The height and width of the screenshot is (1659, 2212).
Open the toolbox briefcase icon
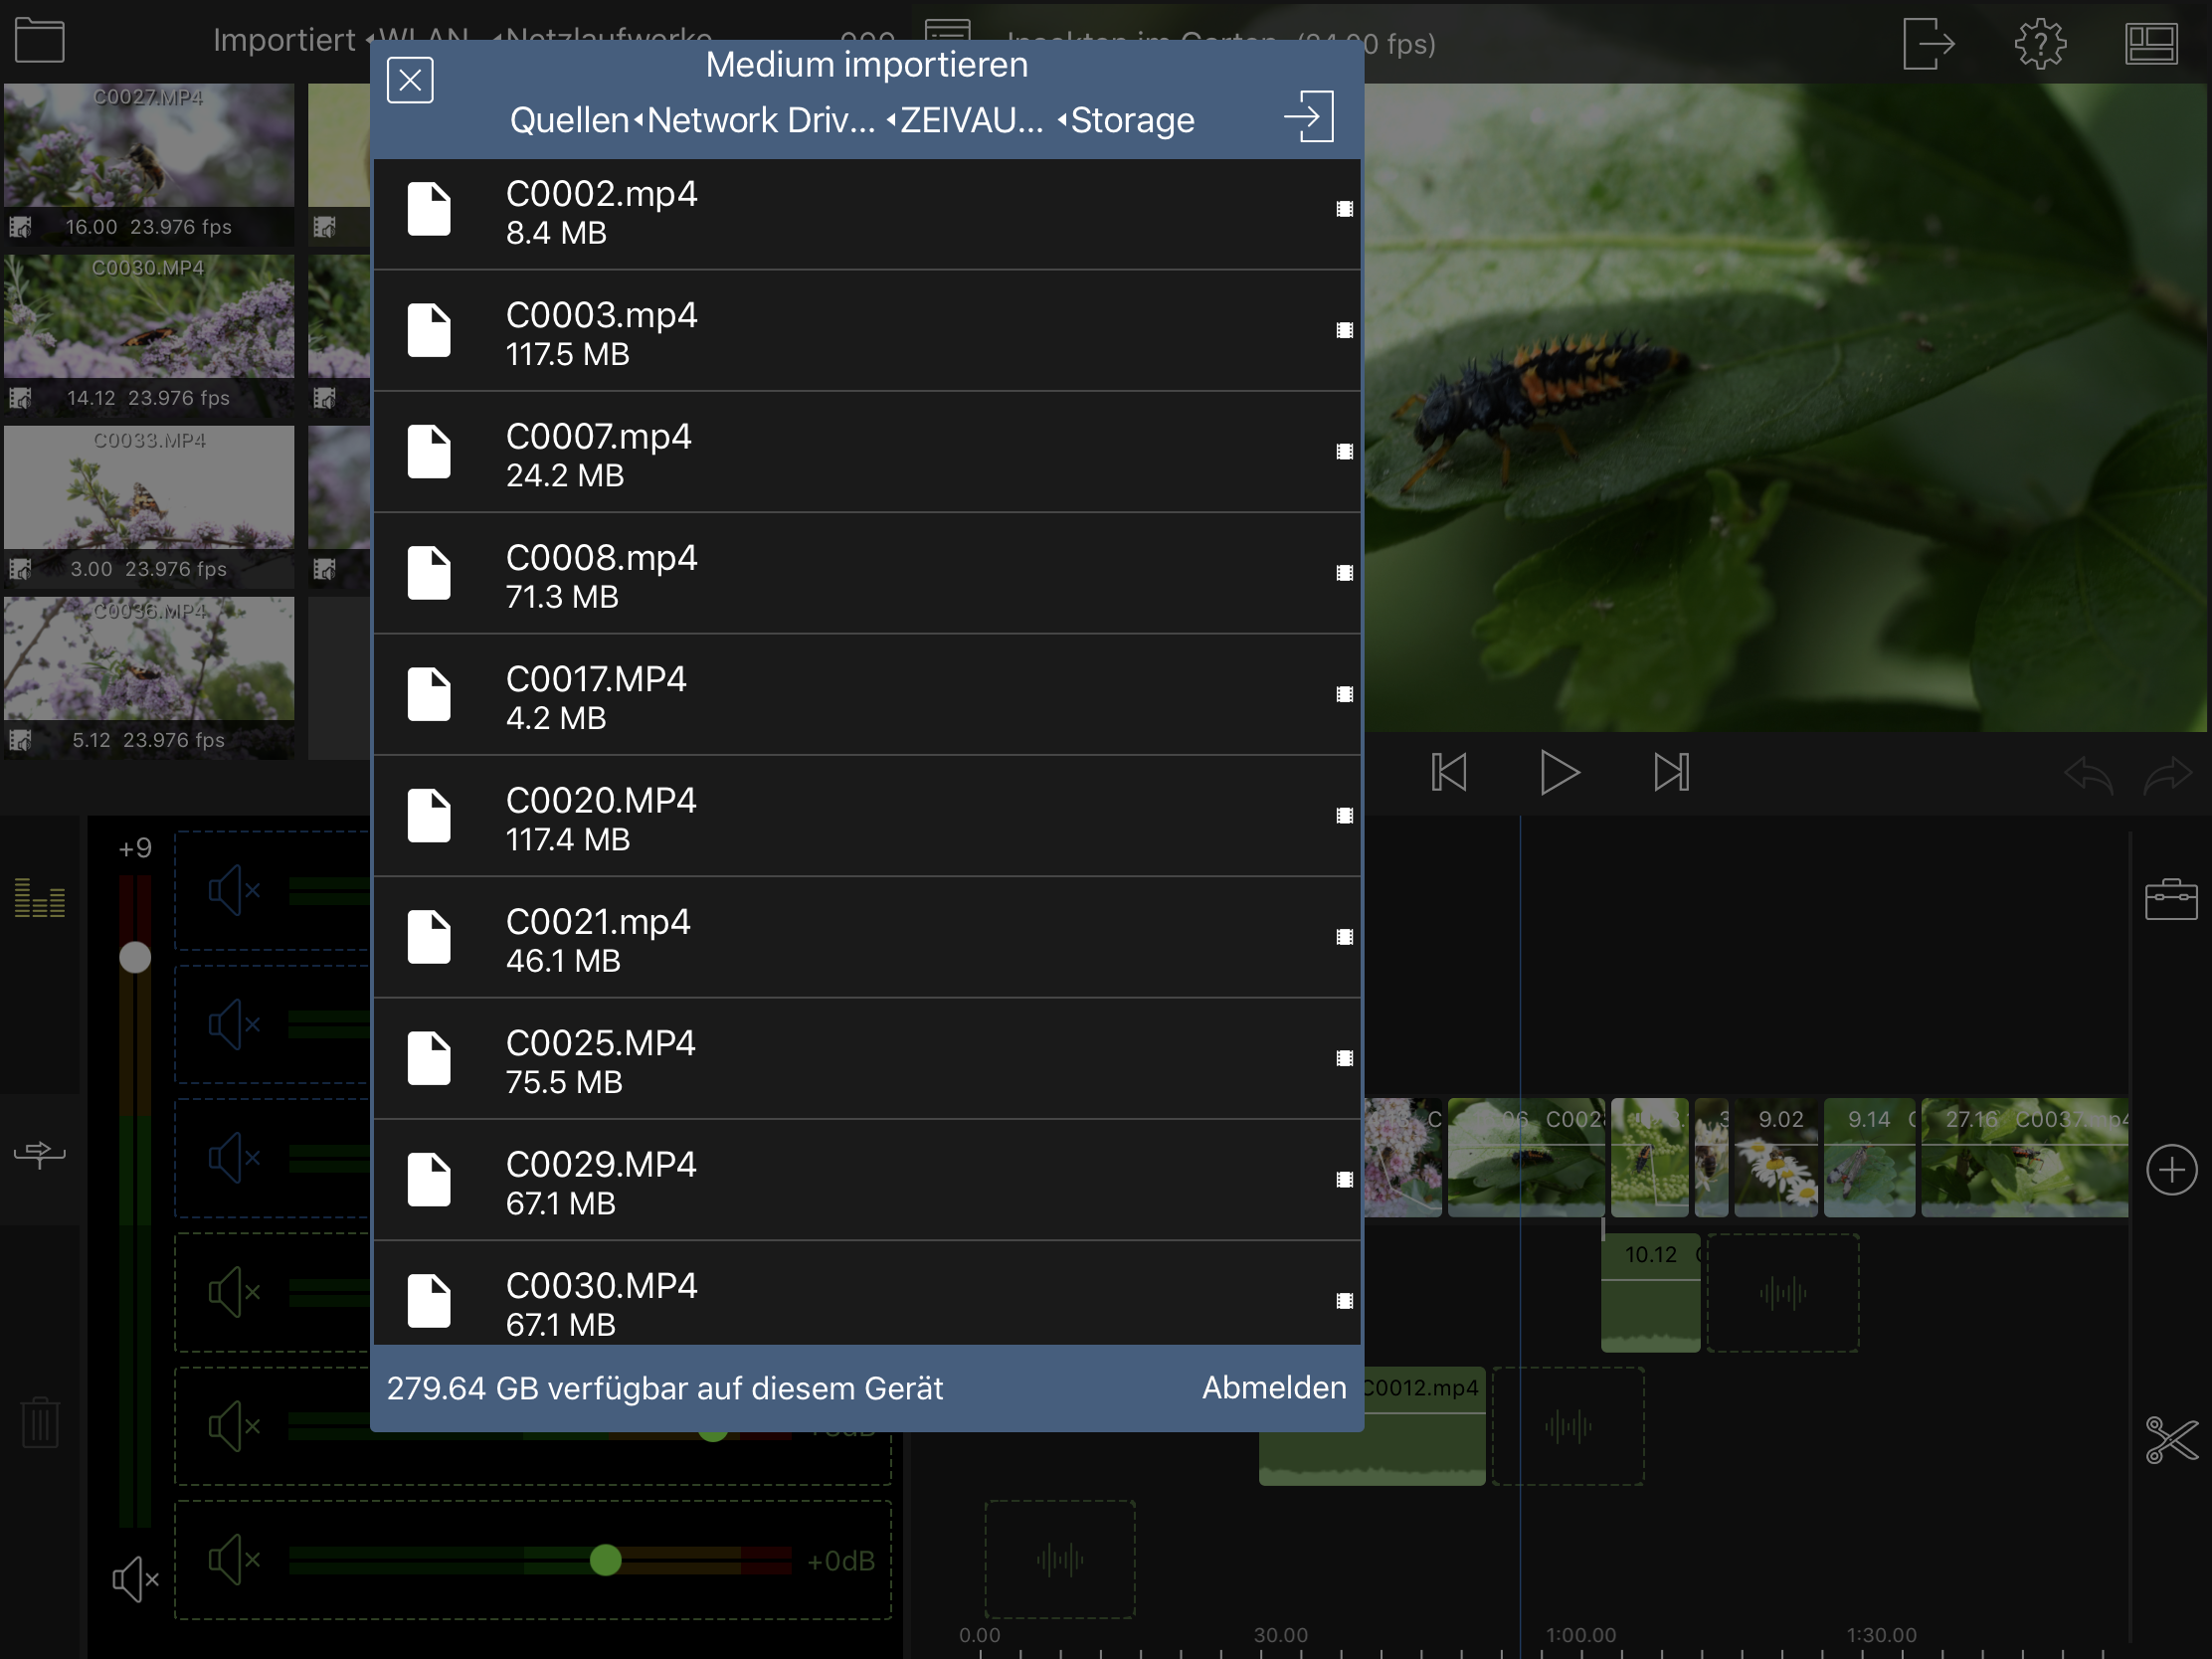pyautogui.click(x=2170, y=899)
